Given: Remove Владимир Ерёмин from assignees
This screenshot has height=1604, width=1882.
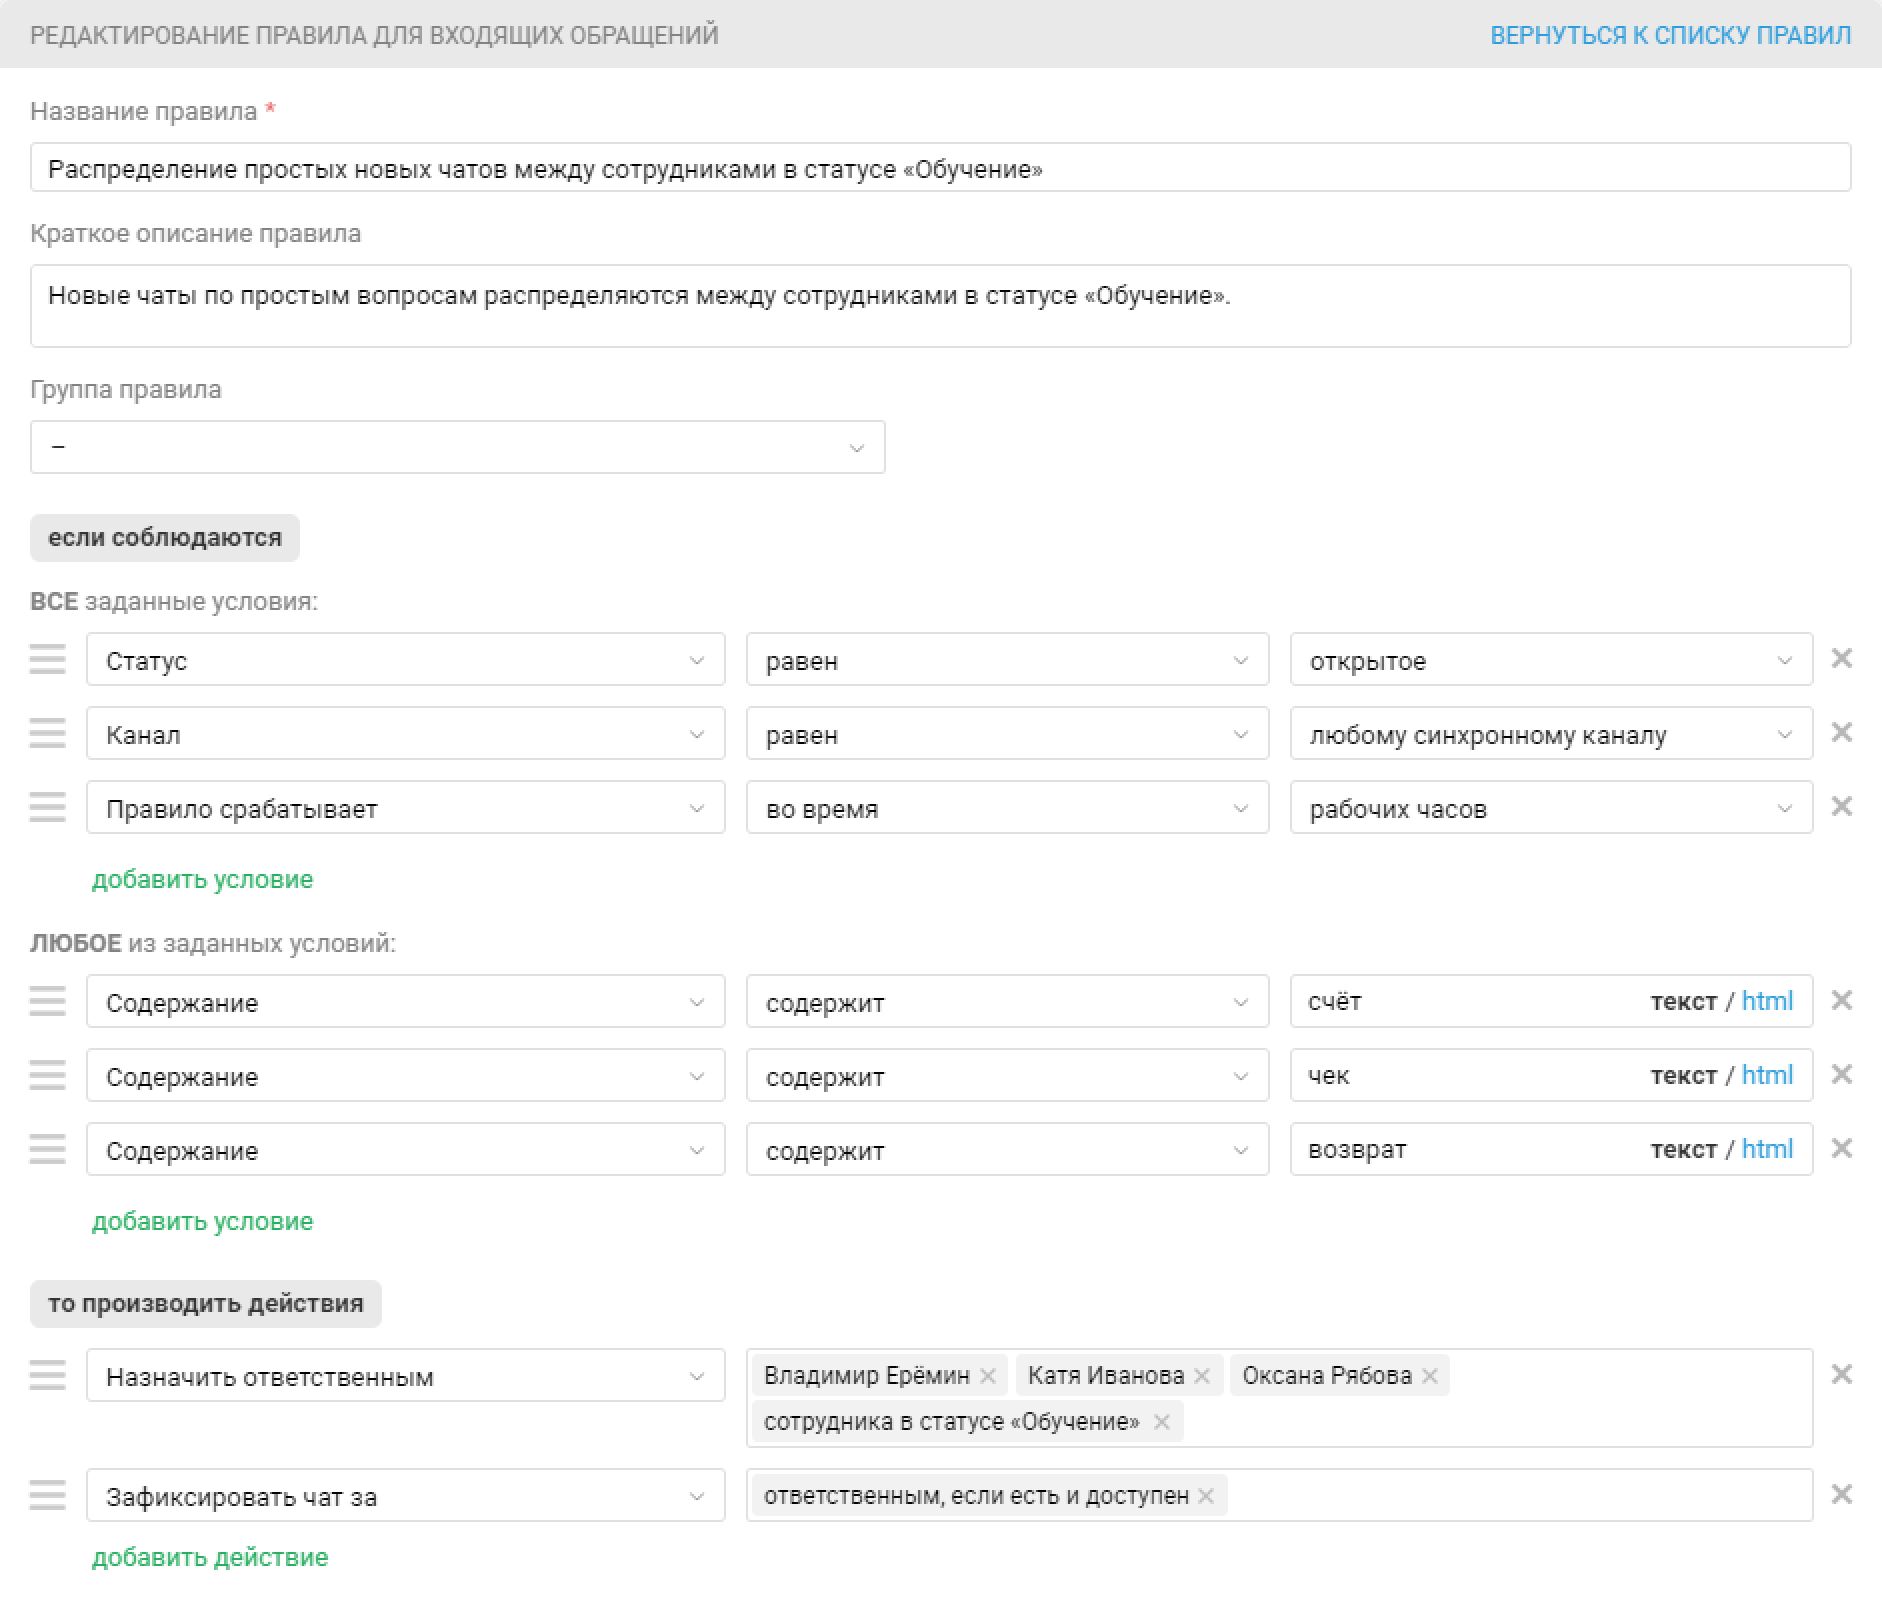Looking at the screenshot, I should pyautogui.click(x=988, y=1376).
